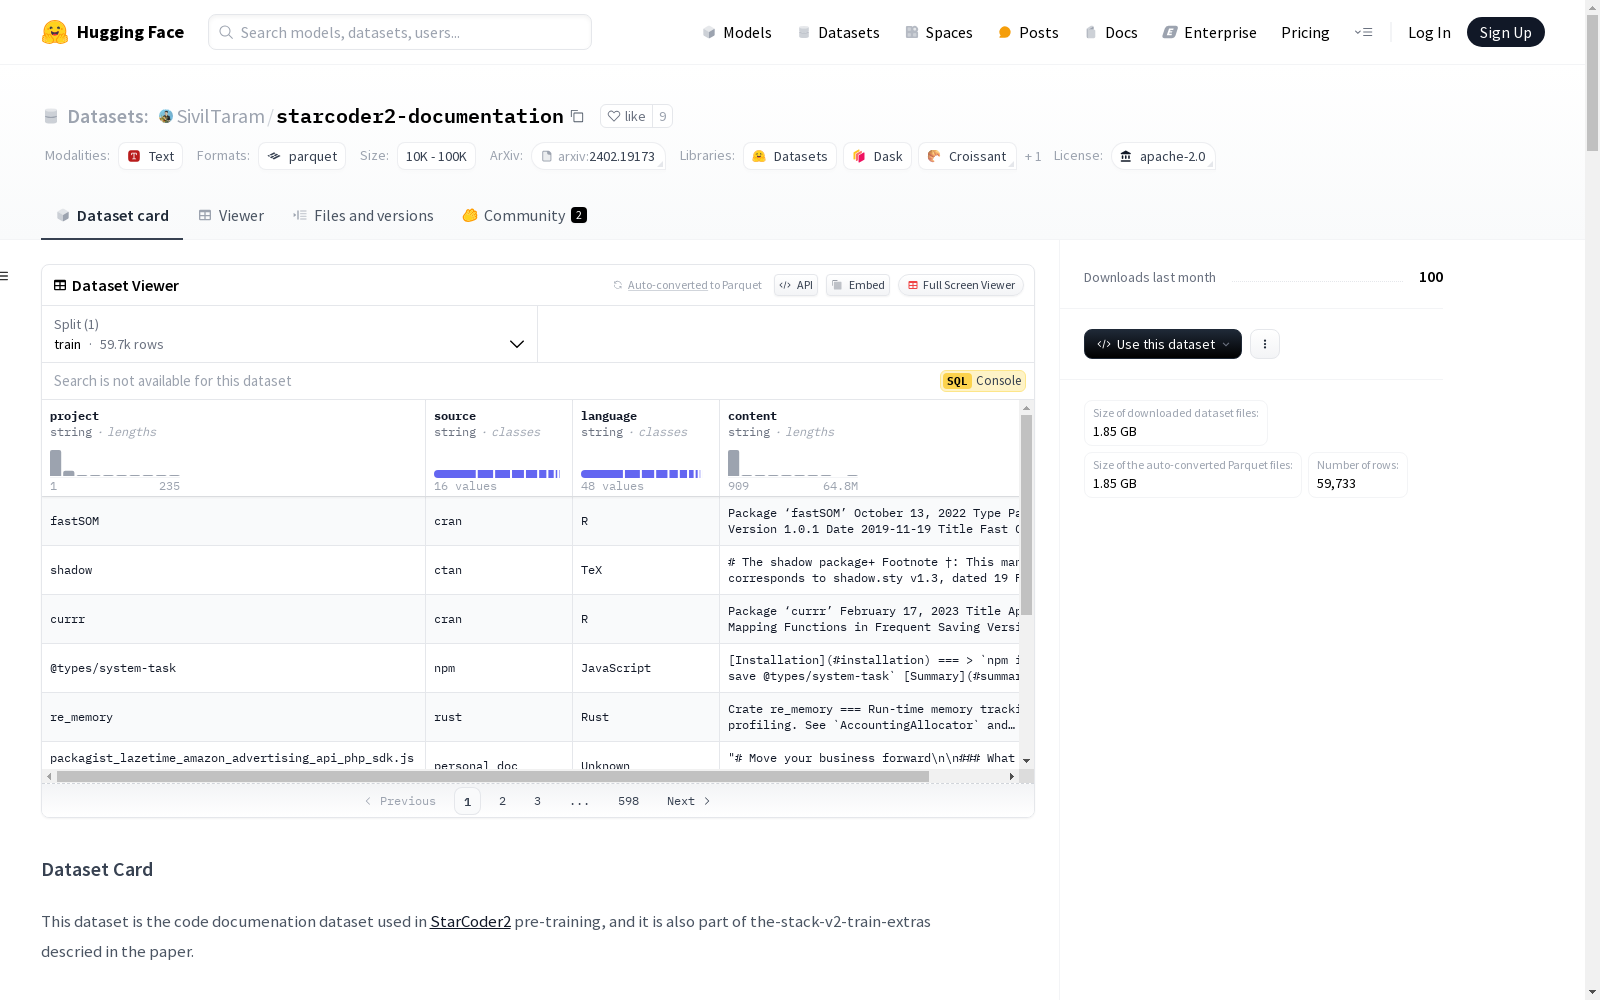Select the fastSOM project cell

tap(233, 521)
